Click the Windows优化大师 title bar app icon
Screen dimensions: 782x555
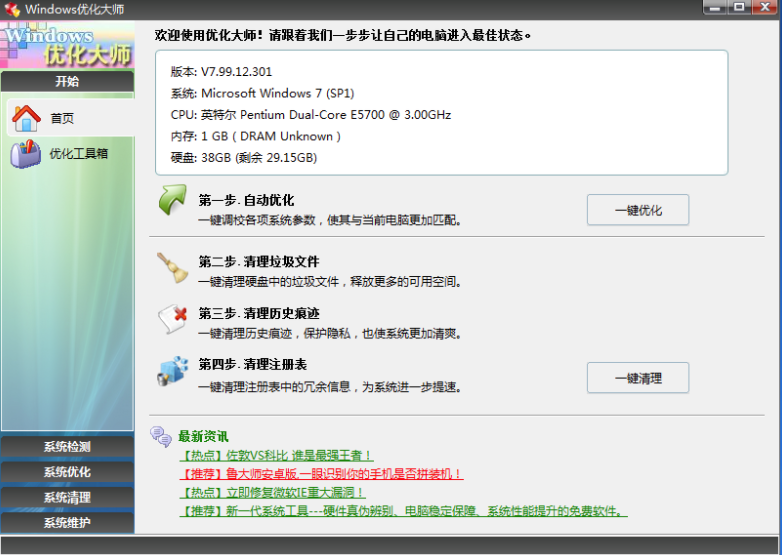(12, 9)
